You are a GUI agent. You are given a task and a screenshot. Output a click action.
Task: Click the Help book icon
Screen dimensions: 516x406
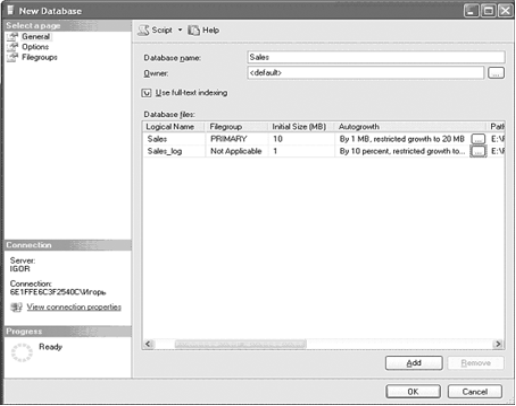tap(194, 30)
